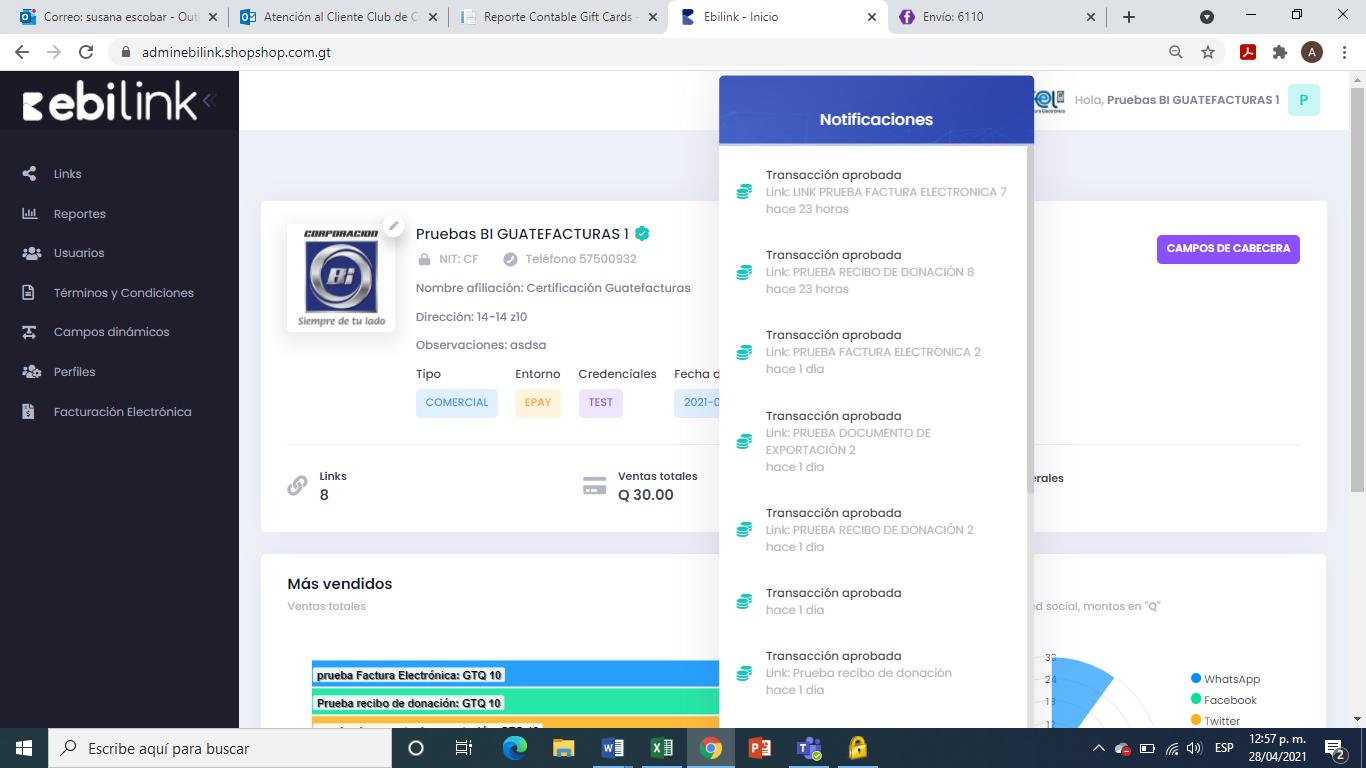Collapse the sidebar with the double-chevron icon

click(209, 100)
